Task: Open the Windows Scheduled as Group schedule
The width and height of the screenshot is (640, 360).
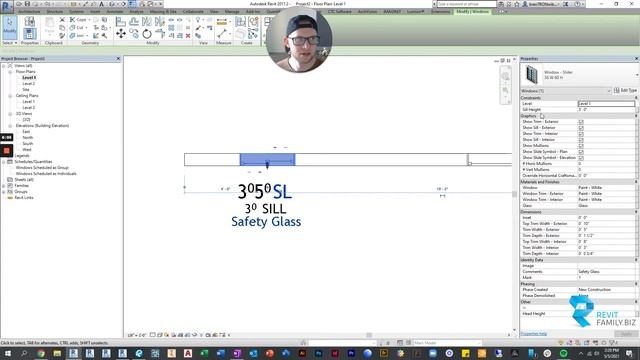Action: tap(42, 168)
